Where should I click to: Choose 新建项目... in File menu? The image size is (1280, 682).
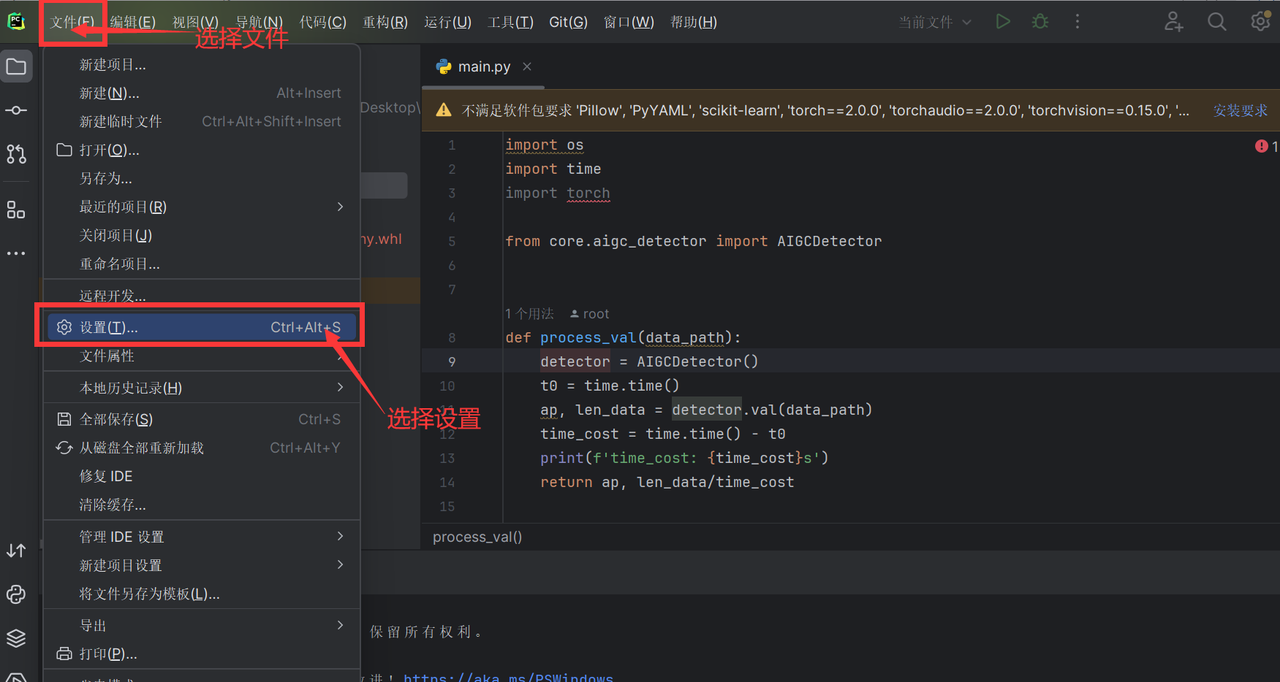coord(202,64)
